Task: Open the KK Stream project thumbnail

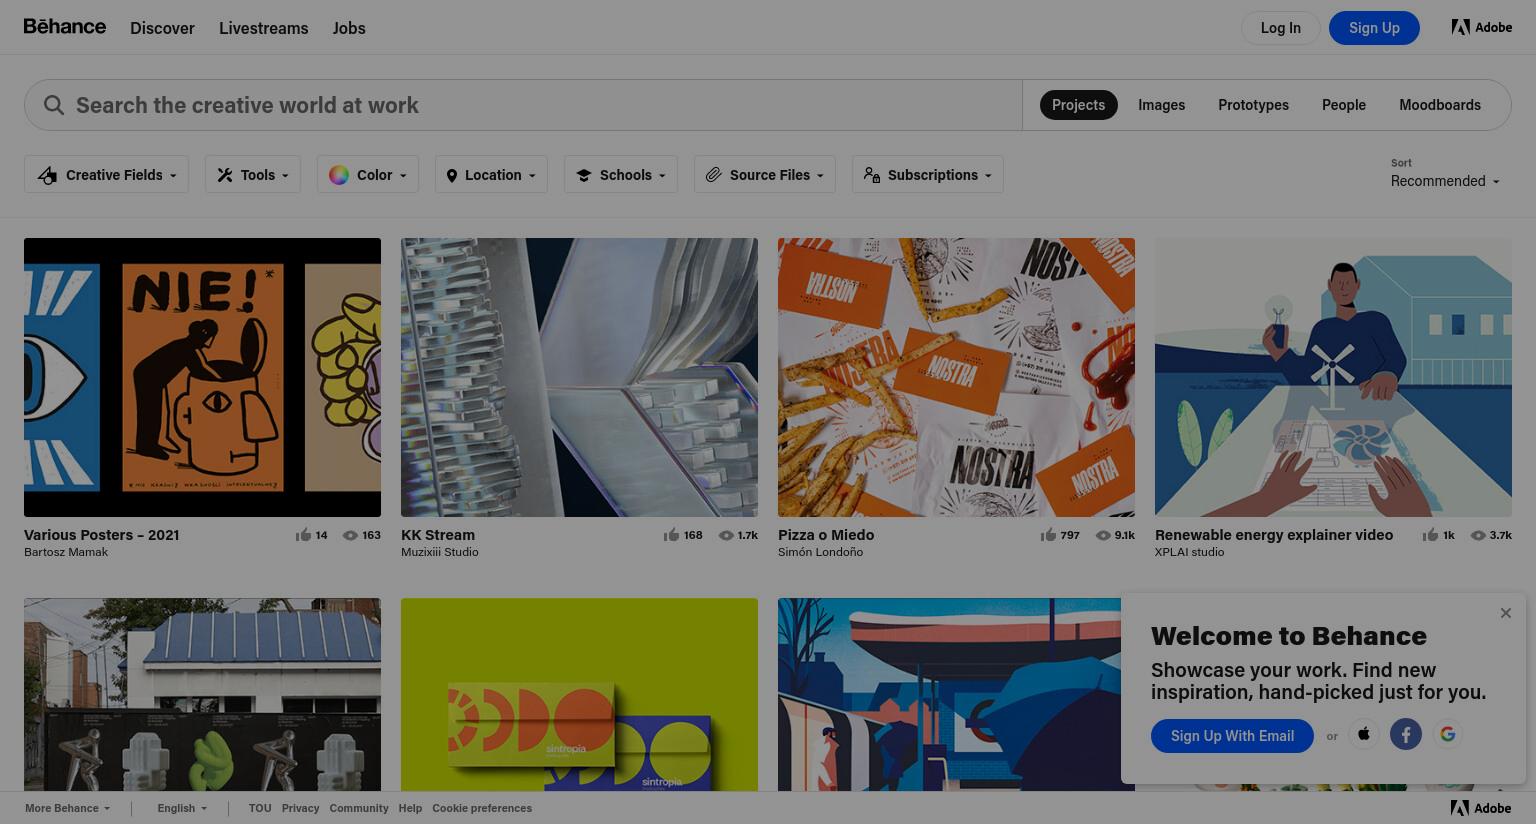Action: pos(579,377)
